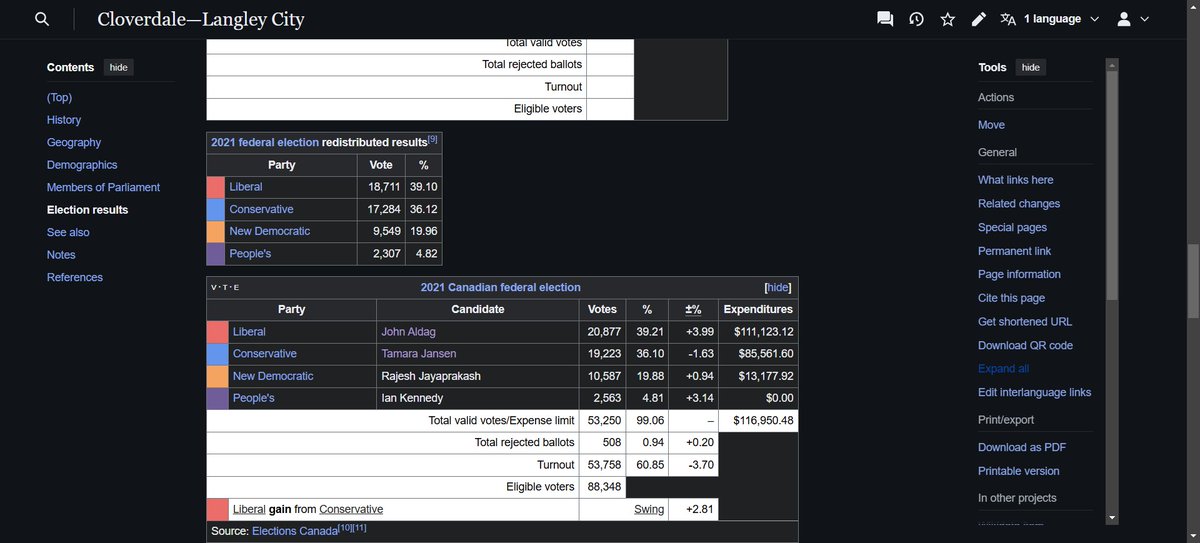This screenshot has width=1200, height=543.
Task: Open Edit interlanguage links
Action: tap(1034, 393)
